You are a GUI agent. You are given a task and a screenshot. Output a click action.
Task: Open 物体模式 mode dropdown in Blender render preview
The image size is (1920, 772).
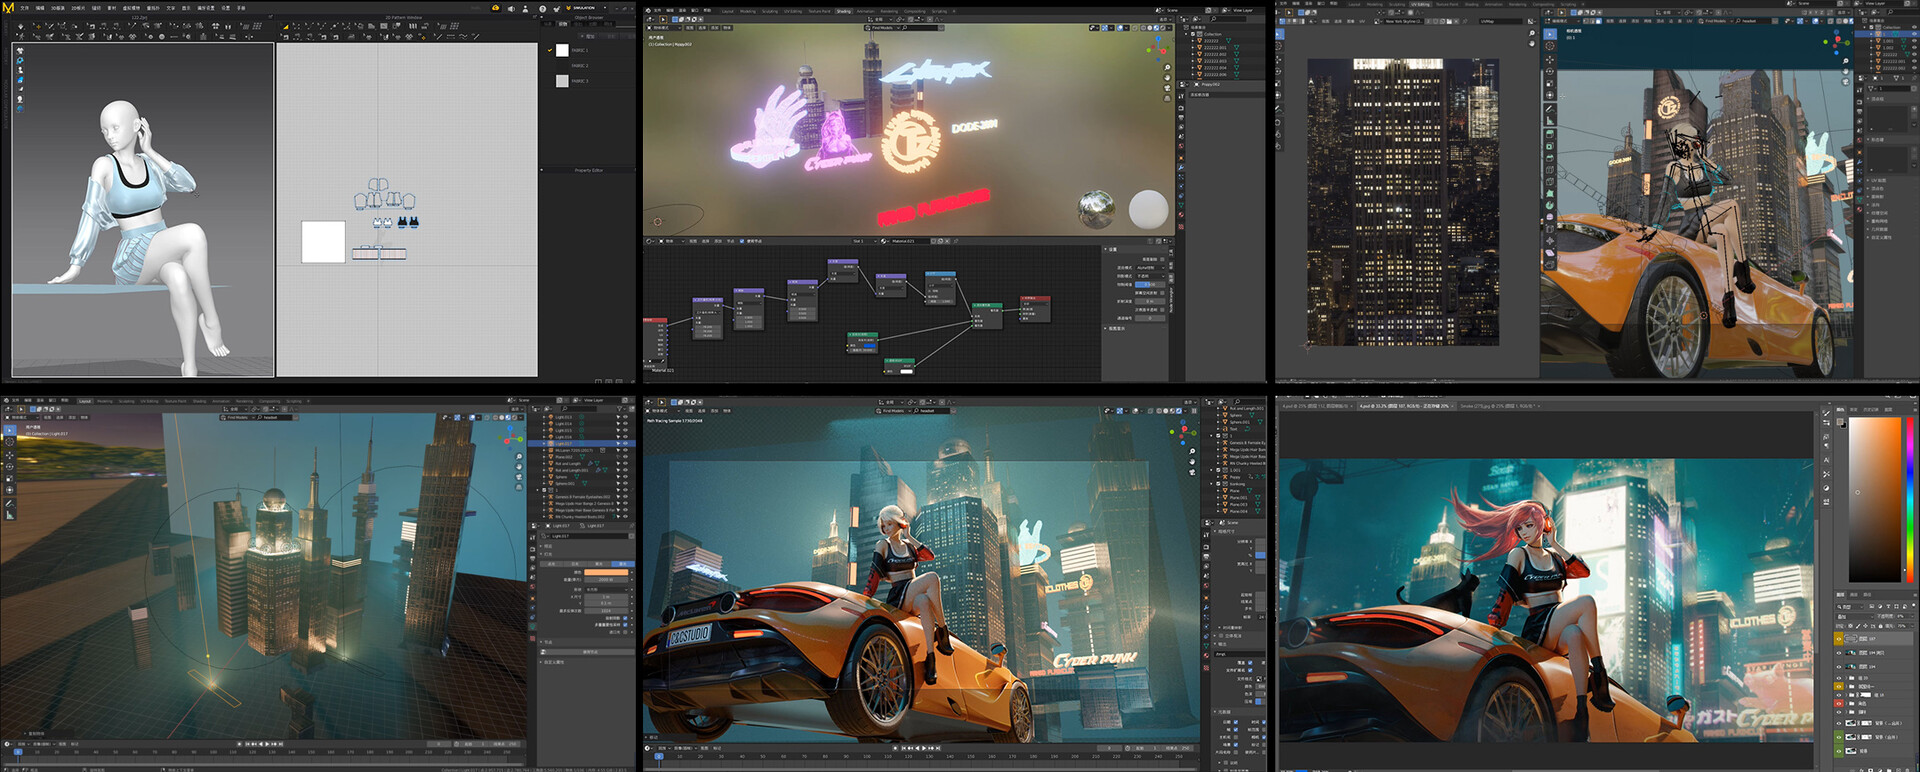coord(663,411)
